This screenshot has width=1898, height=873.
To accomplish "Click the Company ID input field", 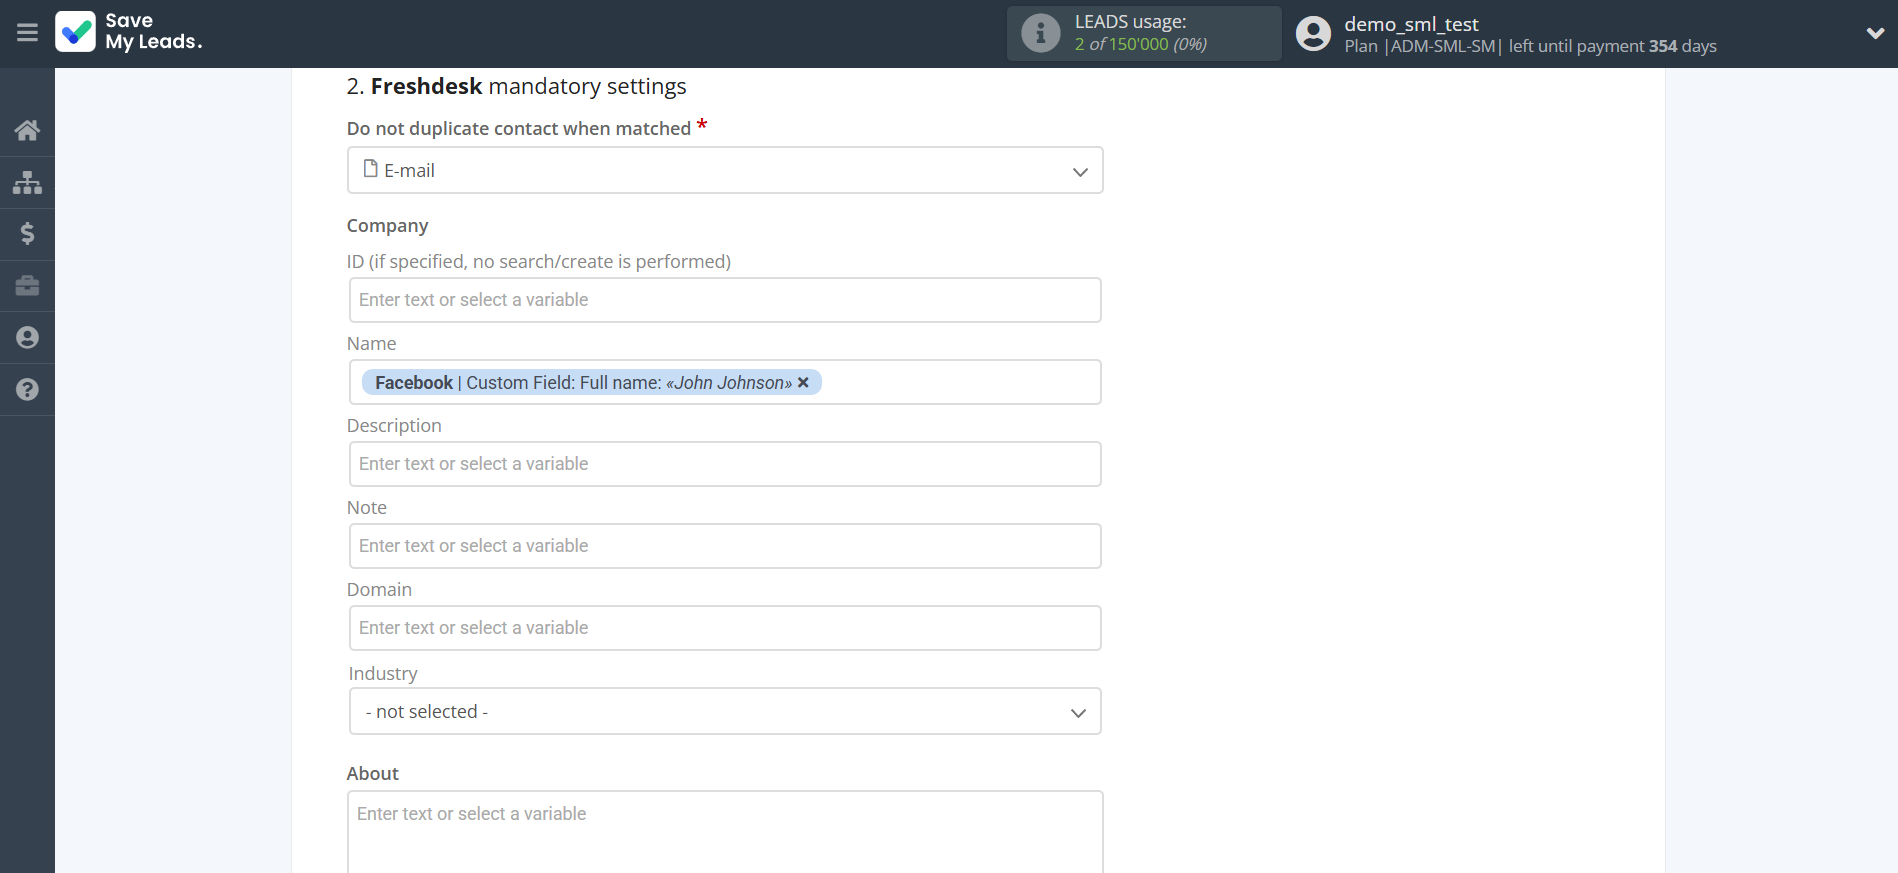I will pos(724,300).
